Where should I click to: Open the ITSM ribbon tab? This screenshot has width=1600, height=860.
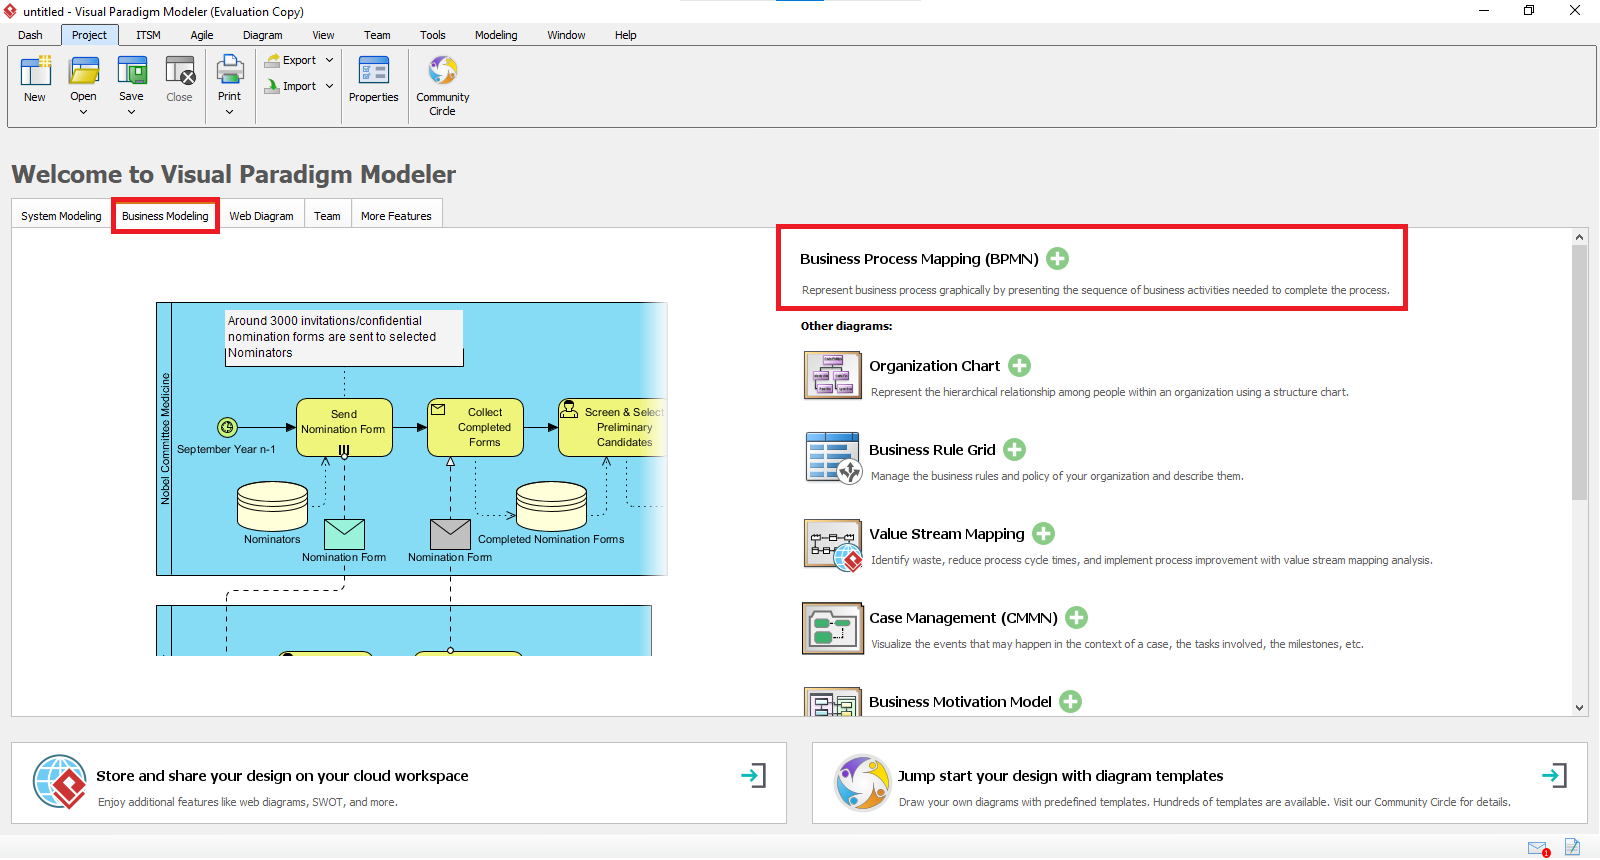[148, 35]
